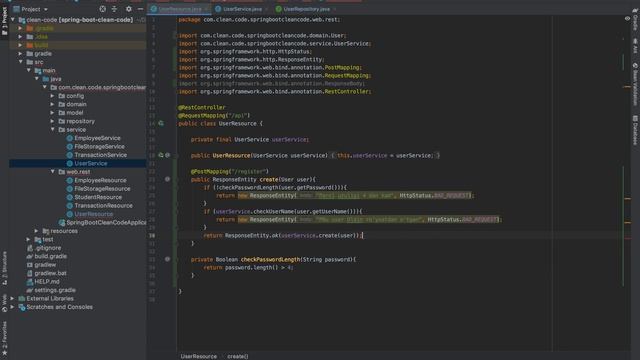Open Project panel settings gear
The image size is (640, 360).
point(129,9)
